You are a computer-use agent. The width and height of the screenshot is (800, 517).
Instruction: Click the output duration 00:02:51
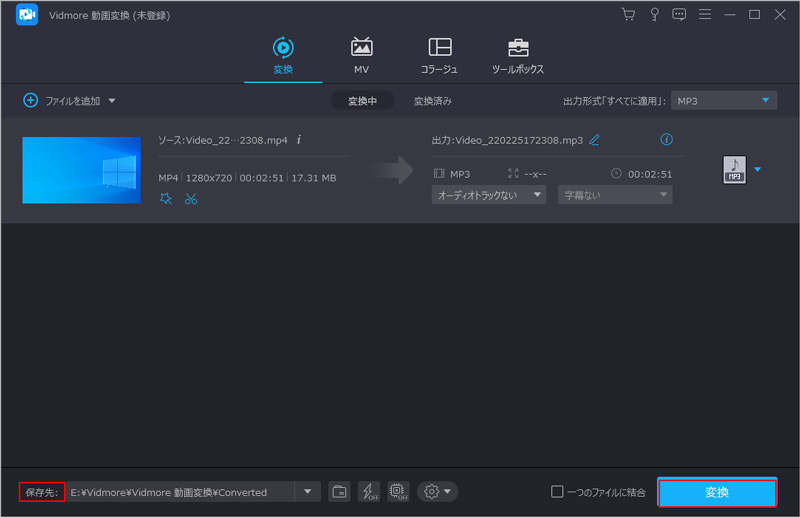click(x=650, y=175)
